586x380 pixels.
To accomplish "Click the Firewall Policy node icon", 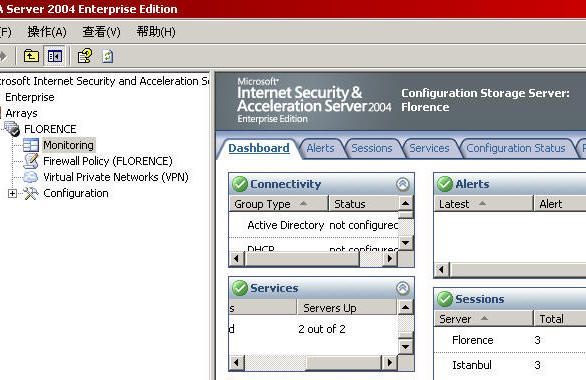I will (31, 161).
